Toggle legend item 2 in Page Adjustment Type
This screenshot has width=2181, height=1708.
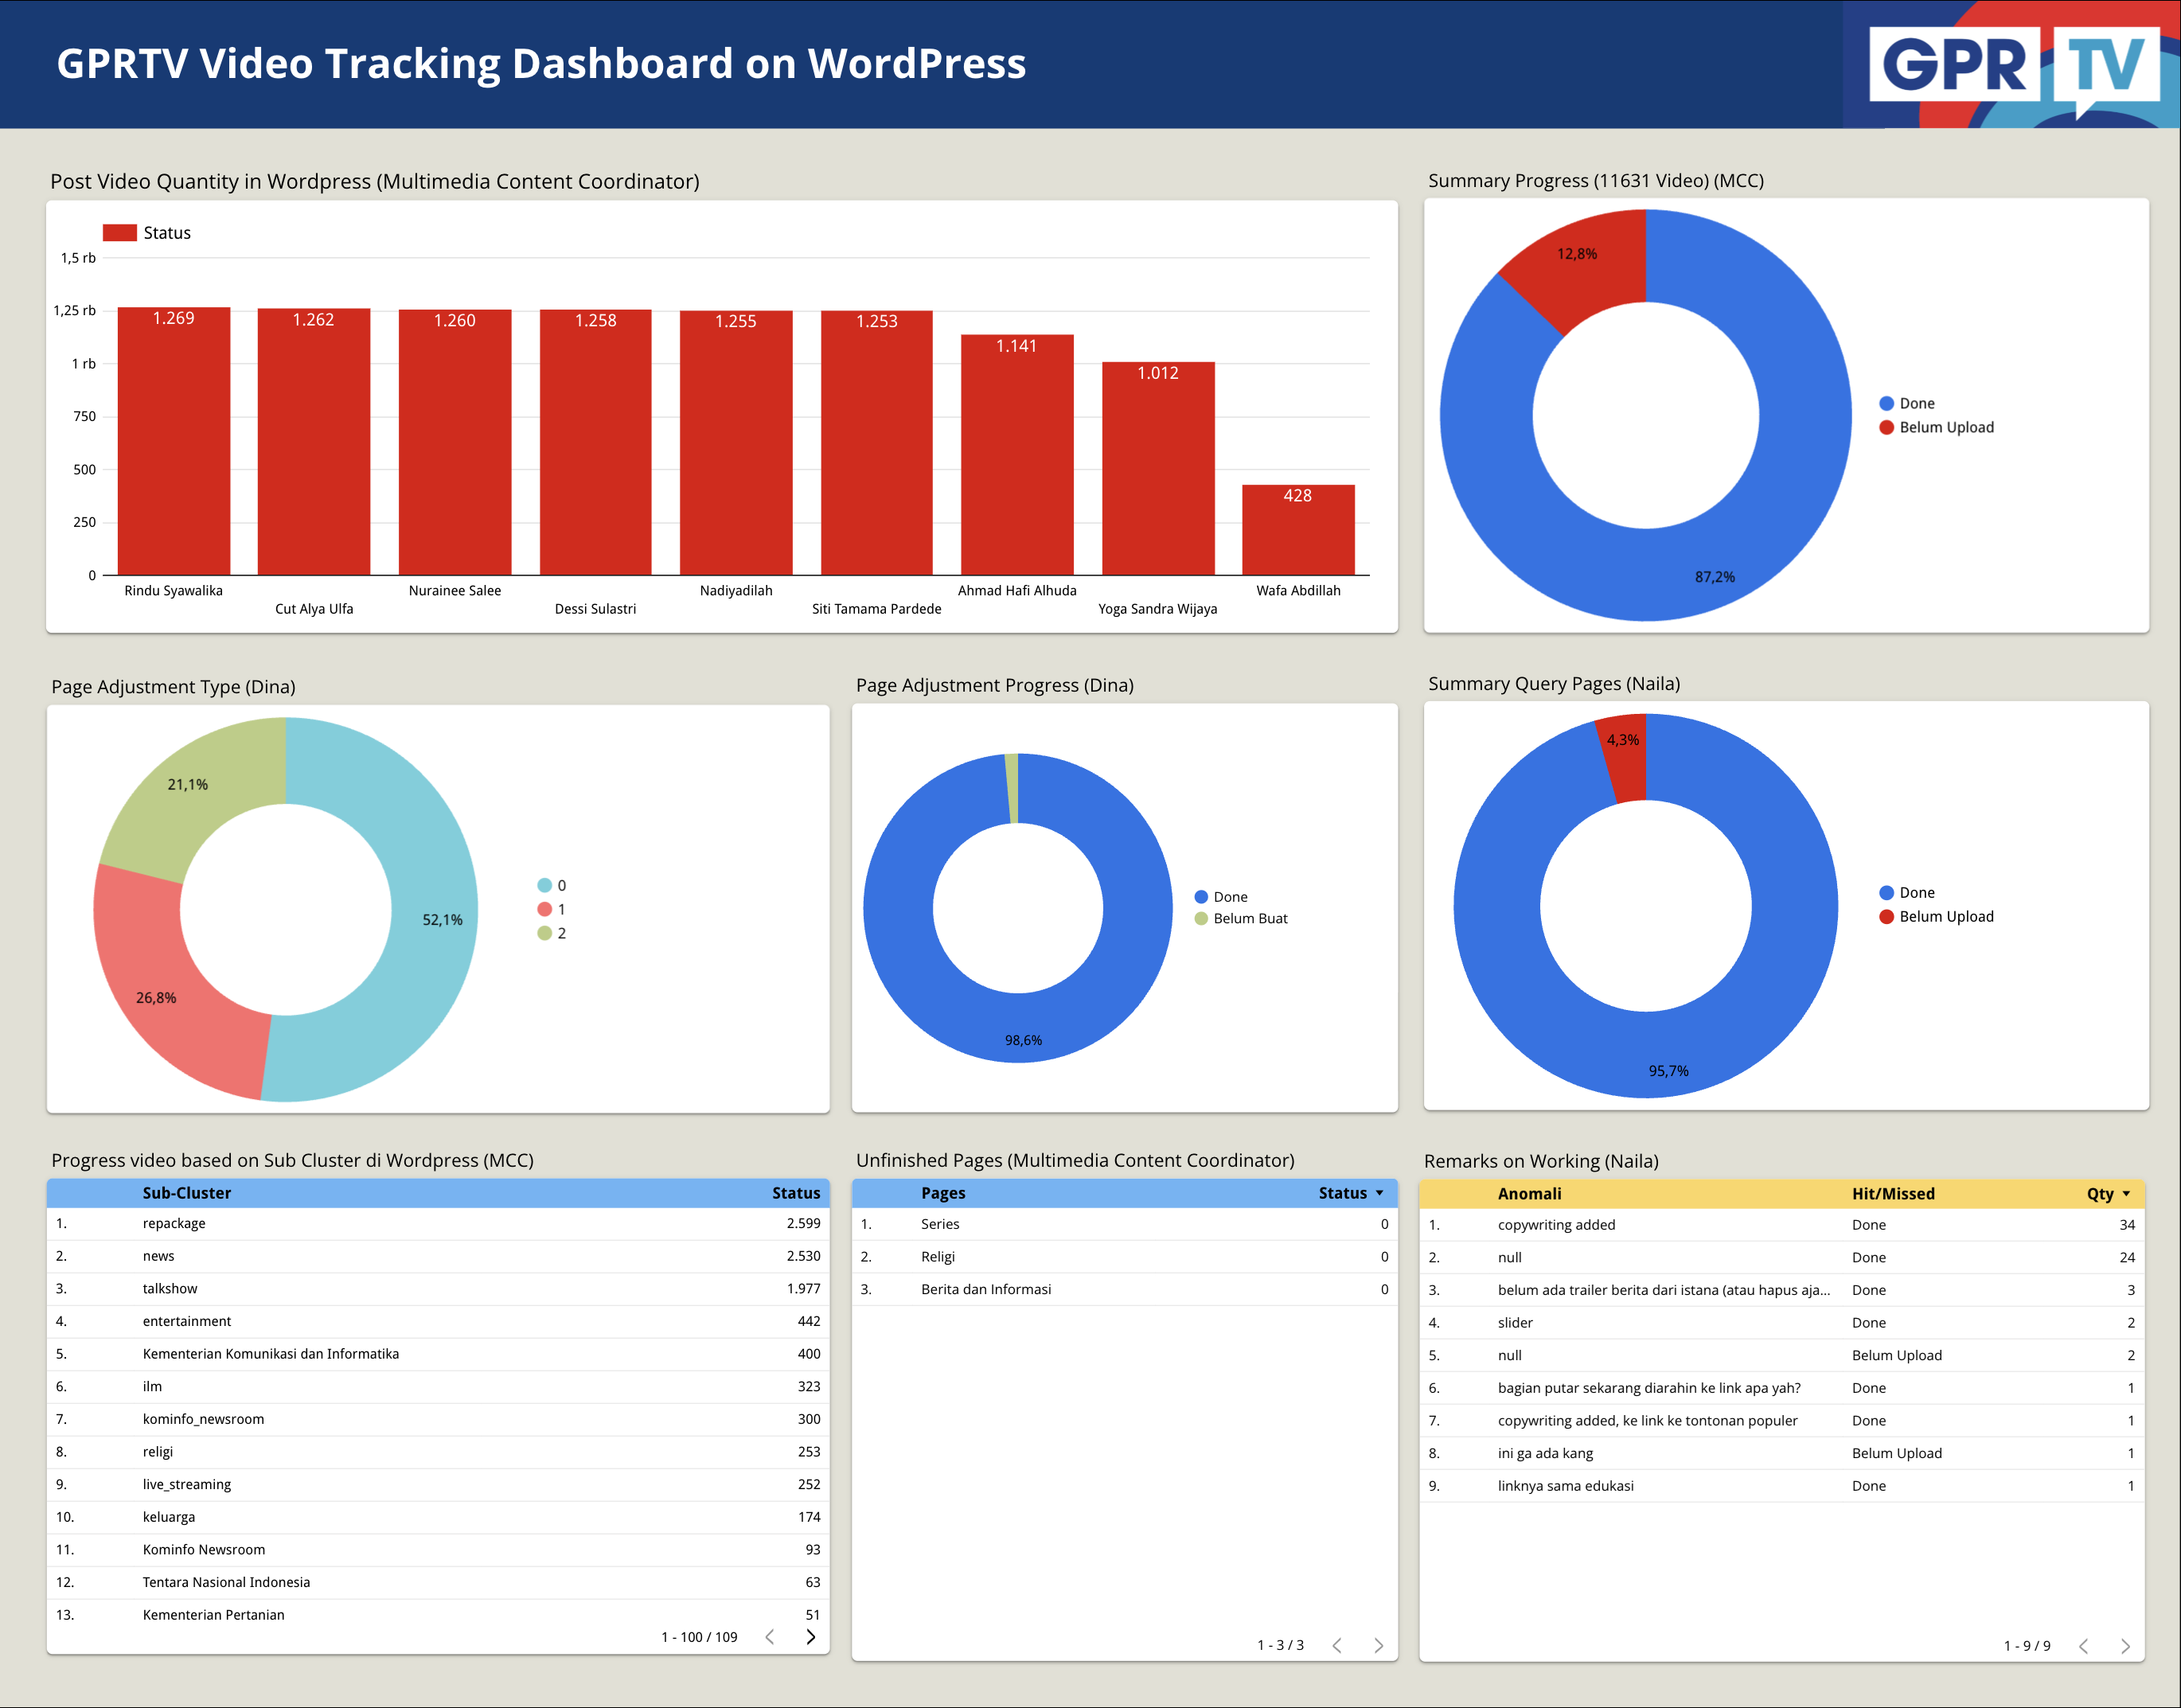coord(552,933)
